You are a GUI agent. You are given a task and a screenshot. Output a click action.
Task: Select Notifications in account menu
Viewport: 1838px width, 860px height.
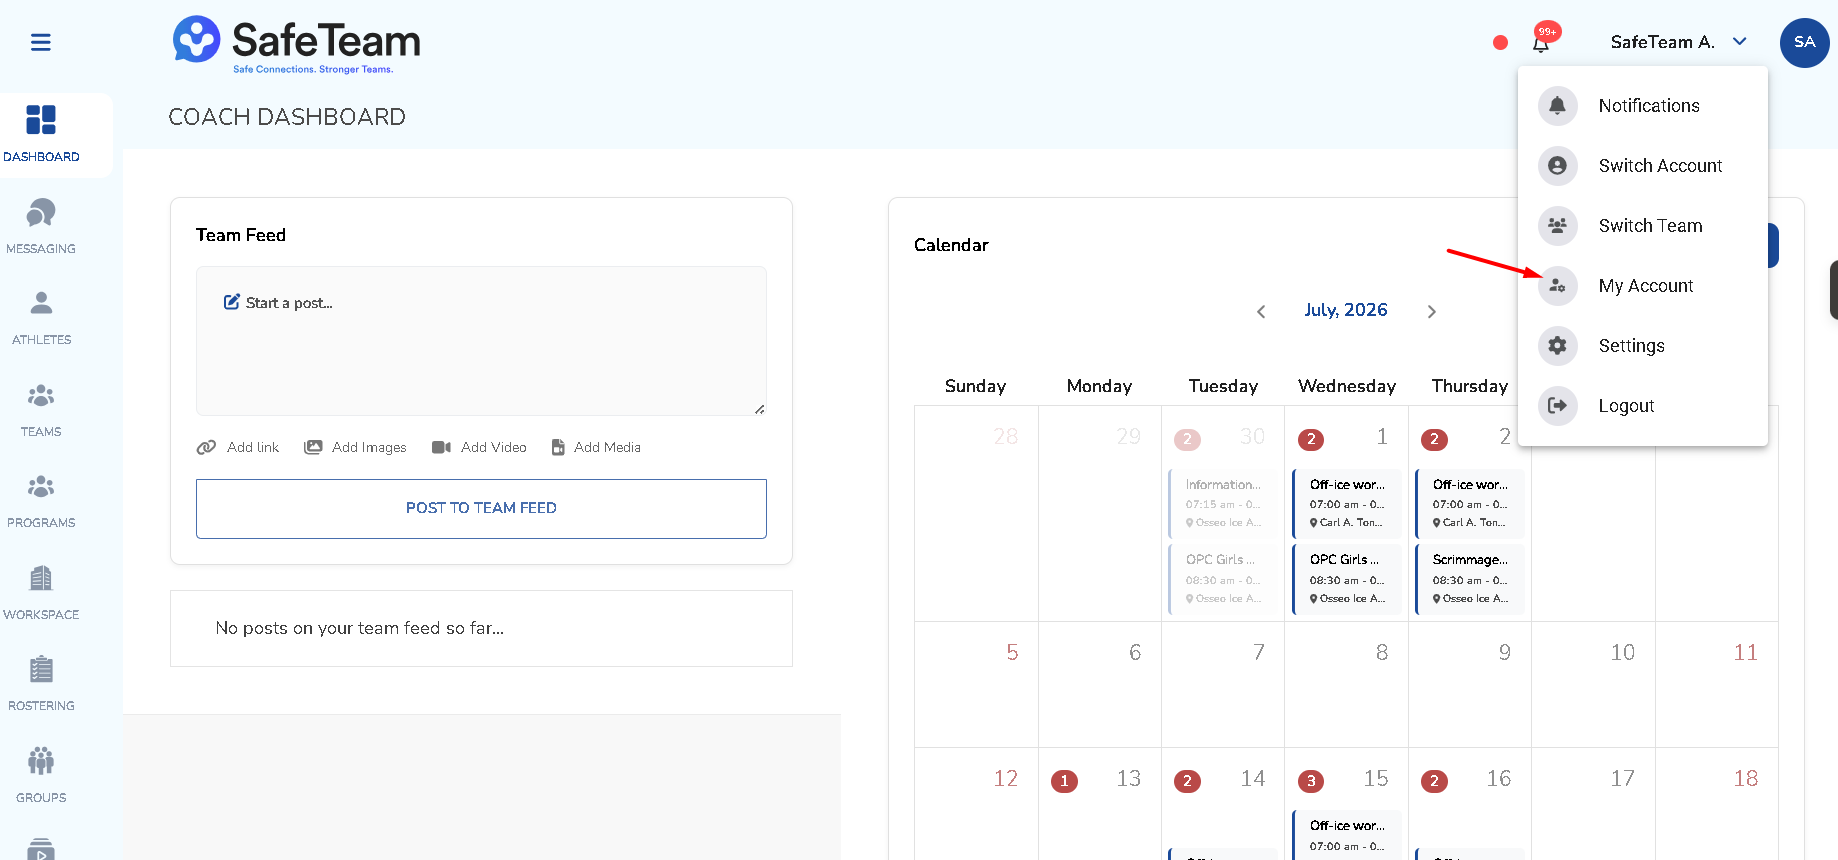[x=1643, y=106]
